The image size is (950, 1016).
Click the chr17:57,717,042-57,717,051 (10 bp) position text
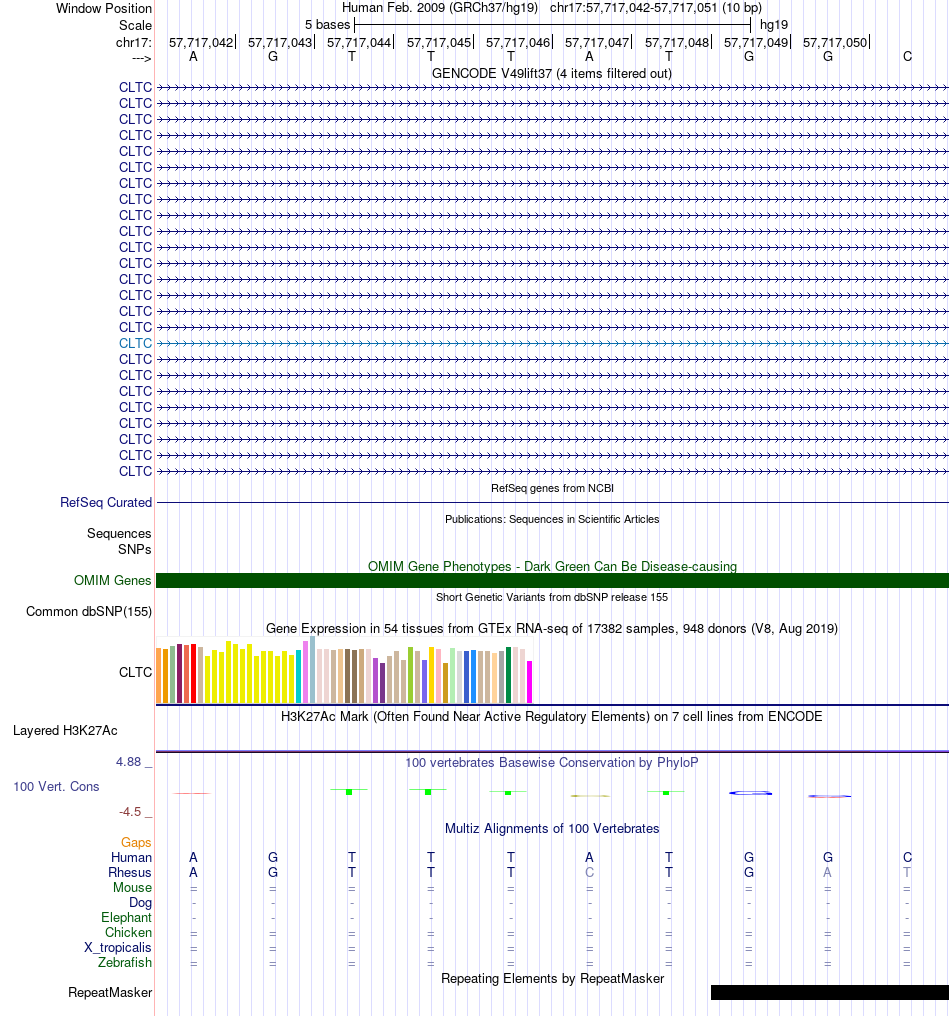(x=656, y=8)
